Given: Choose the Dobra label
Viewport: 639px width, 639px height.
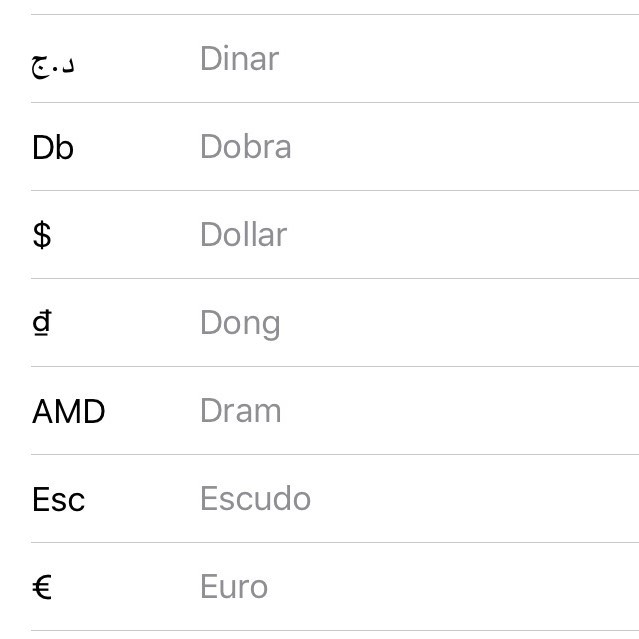Looking at the screenshot, I should pos(245,147).
